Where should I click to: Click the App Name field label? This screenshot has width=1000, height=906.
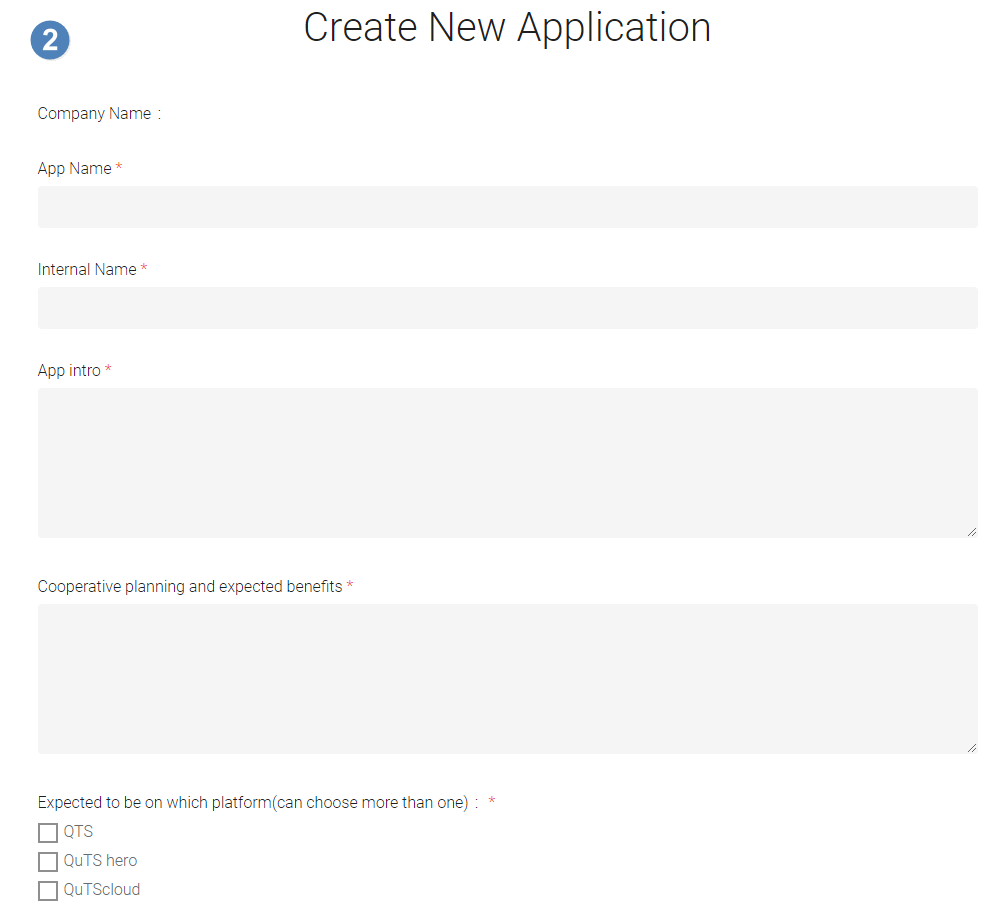click(x=75, y=169)
